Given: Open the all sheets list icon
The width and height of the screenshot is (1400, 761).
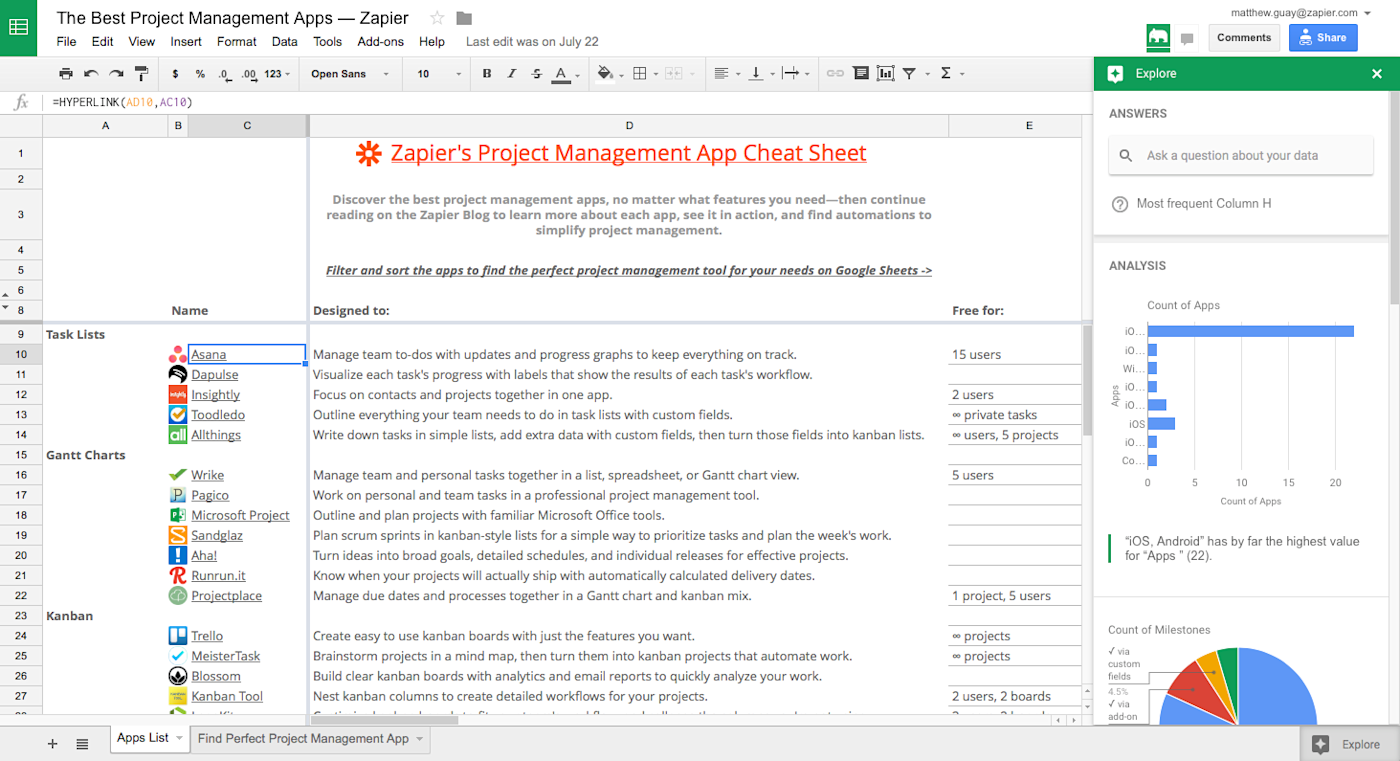Looking at the screenshot, I should [x=82, y=743].
